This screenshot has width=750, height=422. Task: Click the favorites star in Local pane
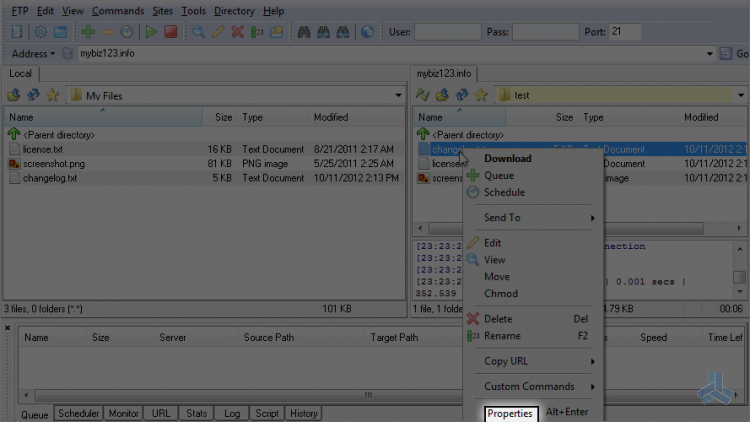(52, 95)
